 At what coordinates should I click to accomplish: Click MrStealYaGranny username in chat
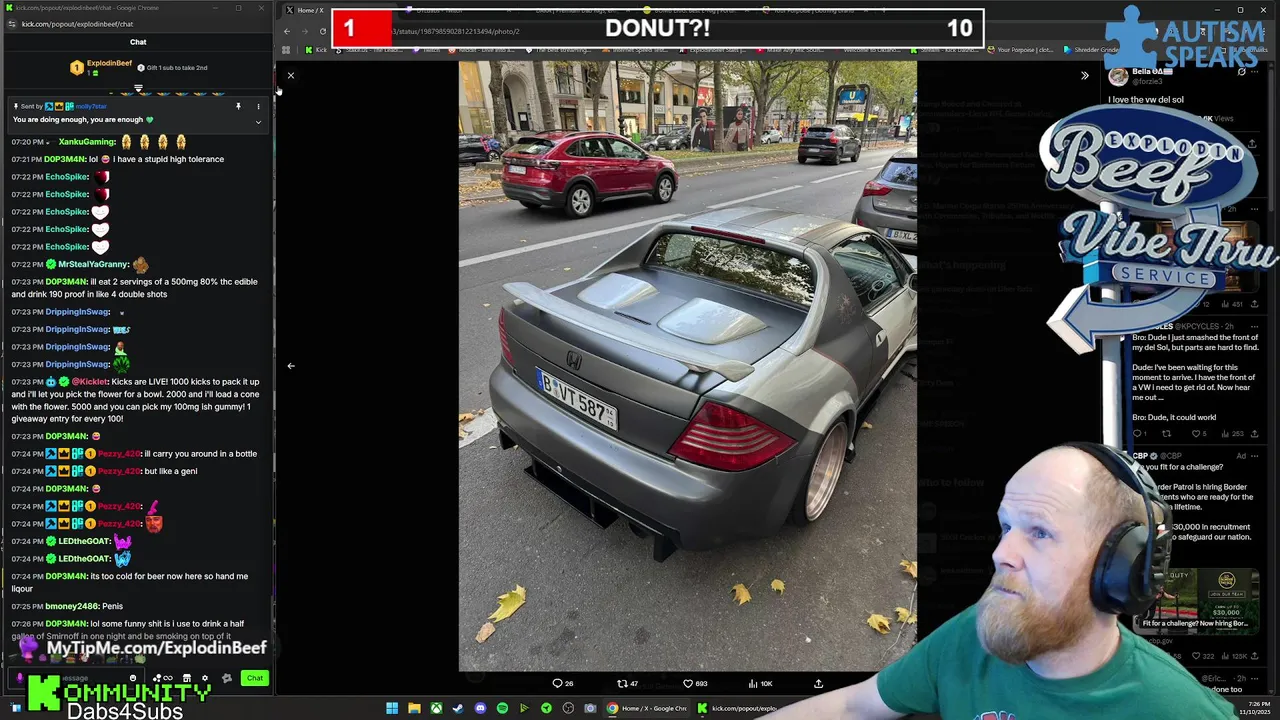click(x=93, y=264)
